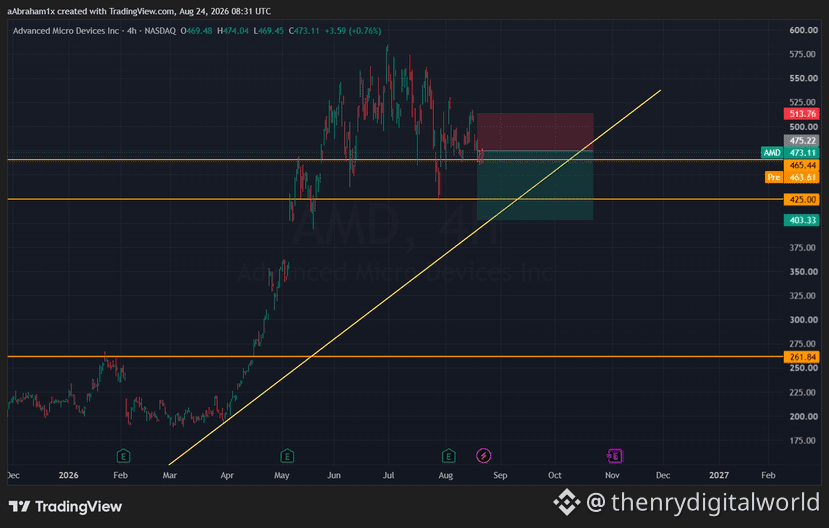
Task: Click 200.00 on the price axis
Action: pyautogui.click(x=803, y=416)
